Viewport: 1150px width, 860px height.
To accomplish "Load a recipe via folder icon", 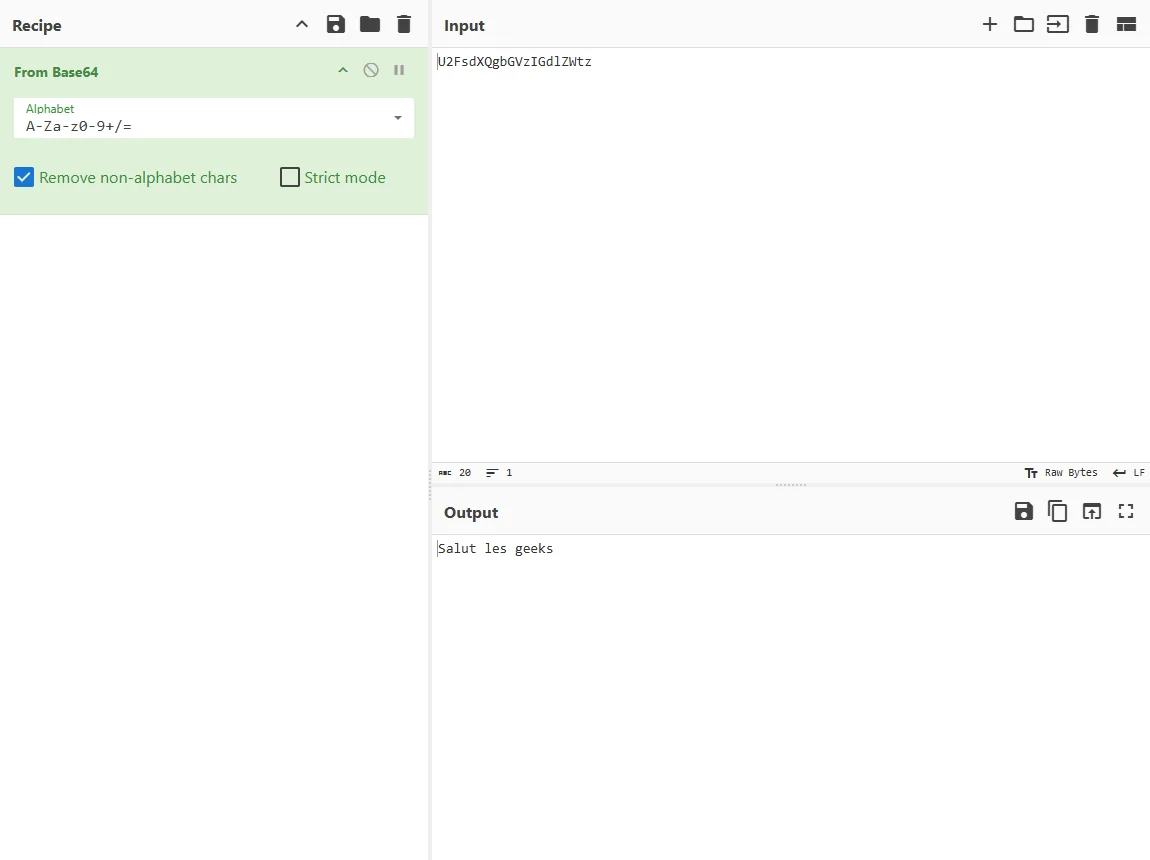I will (370, 24).
